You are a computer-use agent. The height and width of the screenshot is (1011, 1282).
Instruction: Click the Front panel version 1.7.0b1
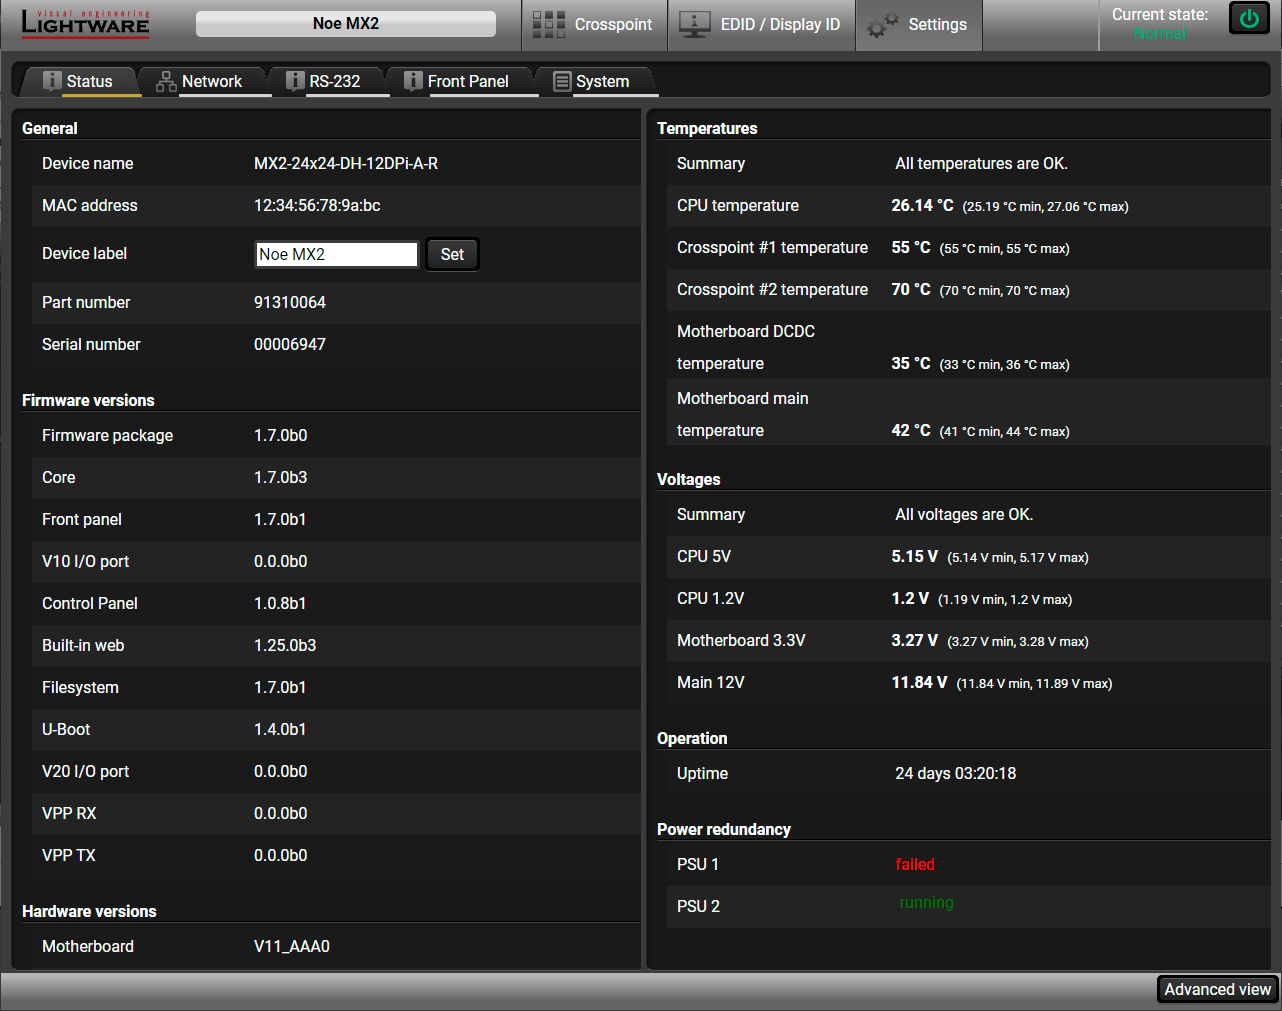(280, 519)
